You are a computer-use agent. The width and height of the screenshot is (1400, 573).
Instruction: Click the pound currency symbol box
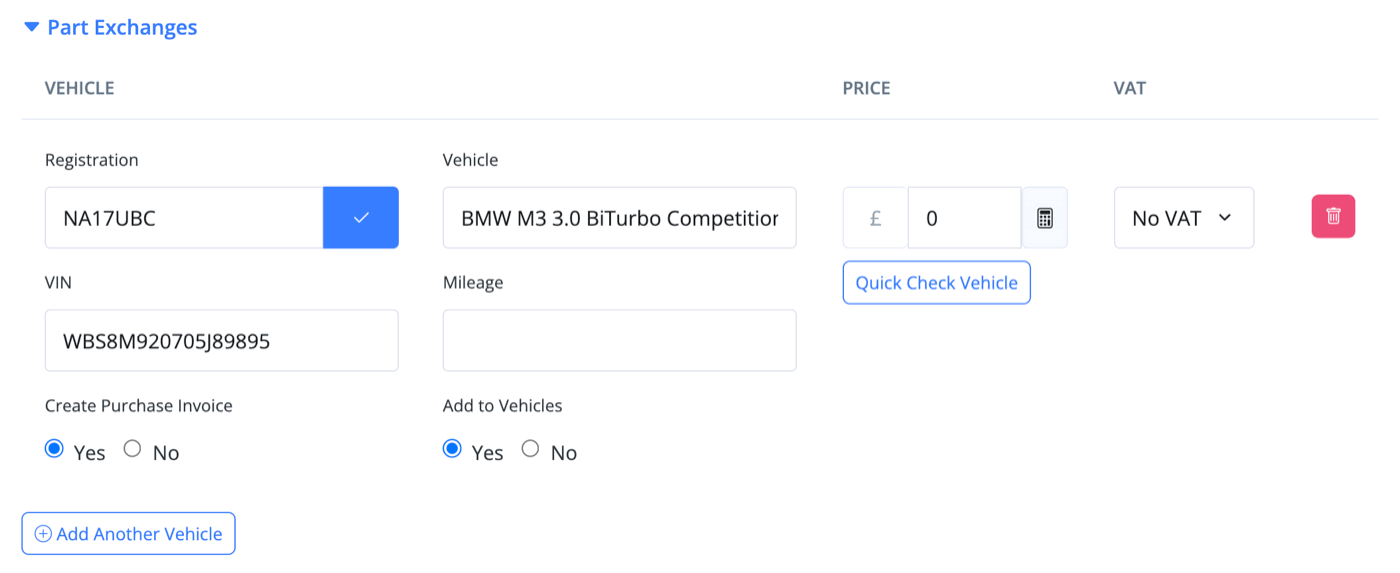pyautogui.click(x=875, y=217)
